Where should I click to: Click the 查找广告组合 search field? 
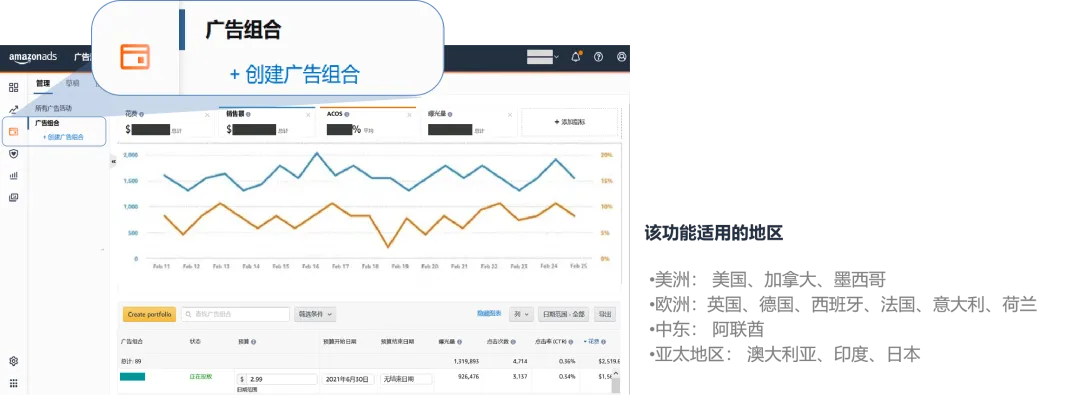(235, 314)
